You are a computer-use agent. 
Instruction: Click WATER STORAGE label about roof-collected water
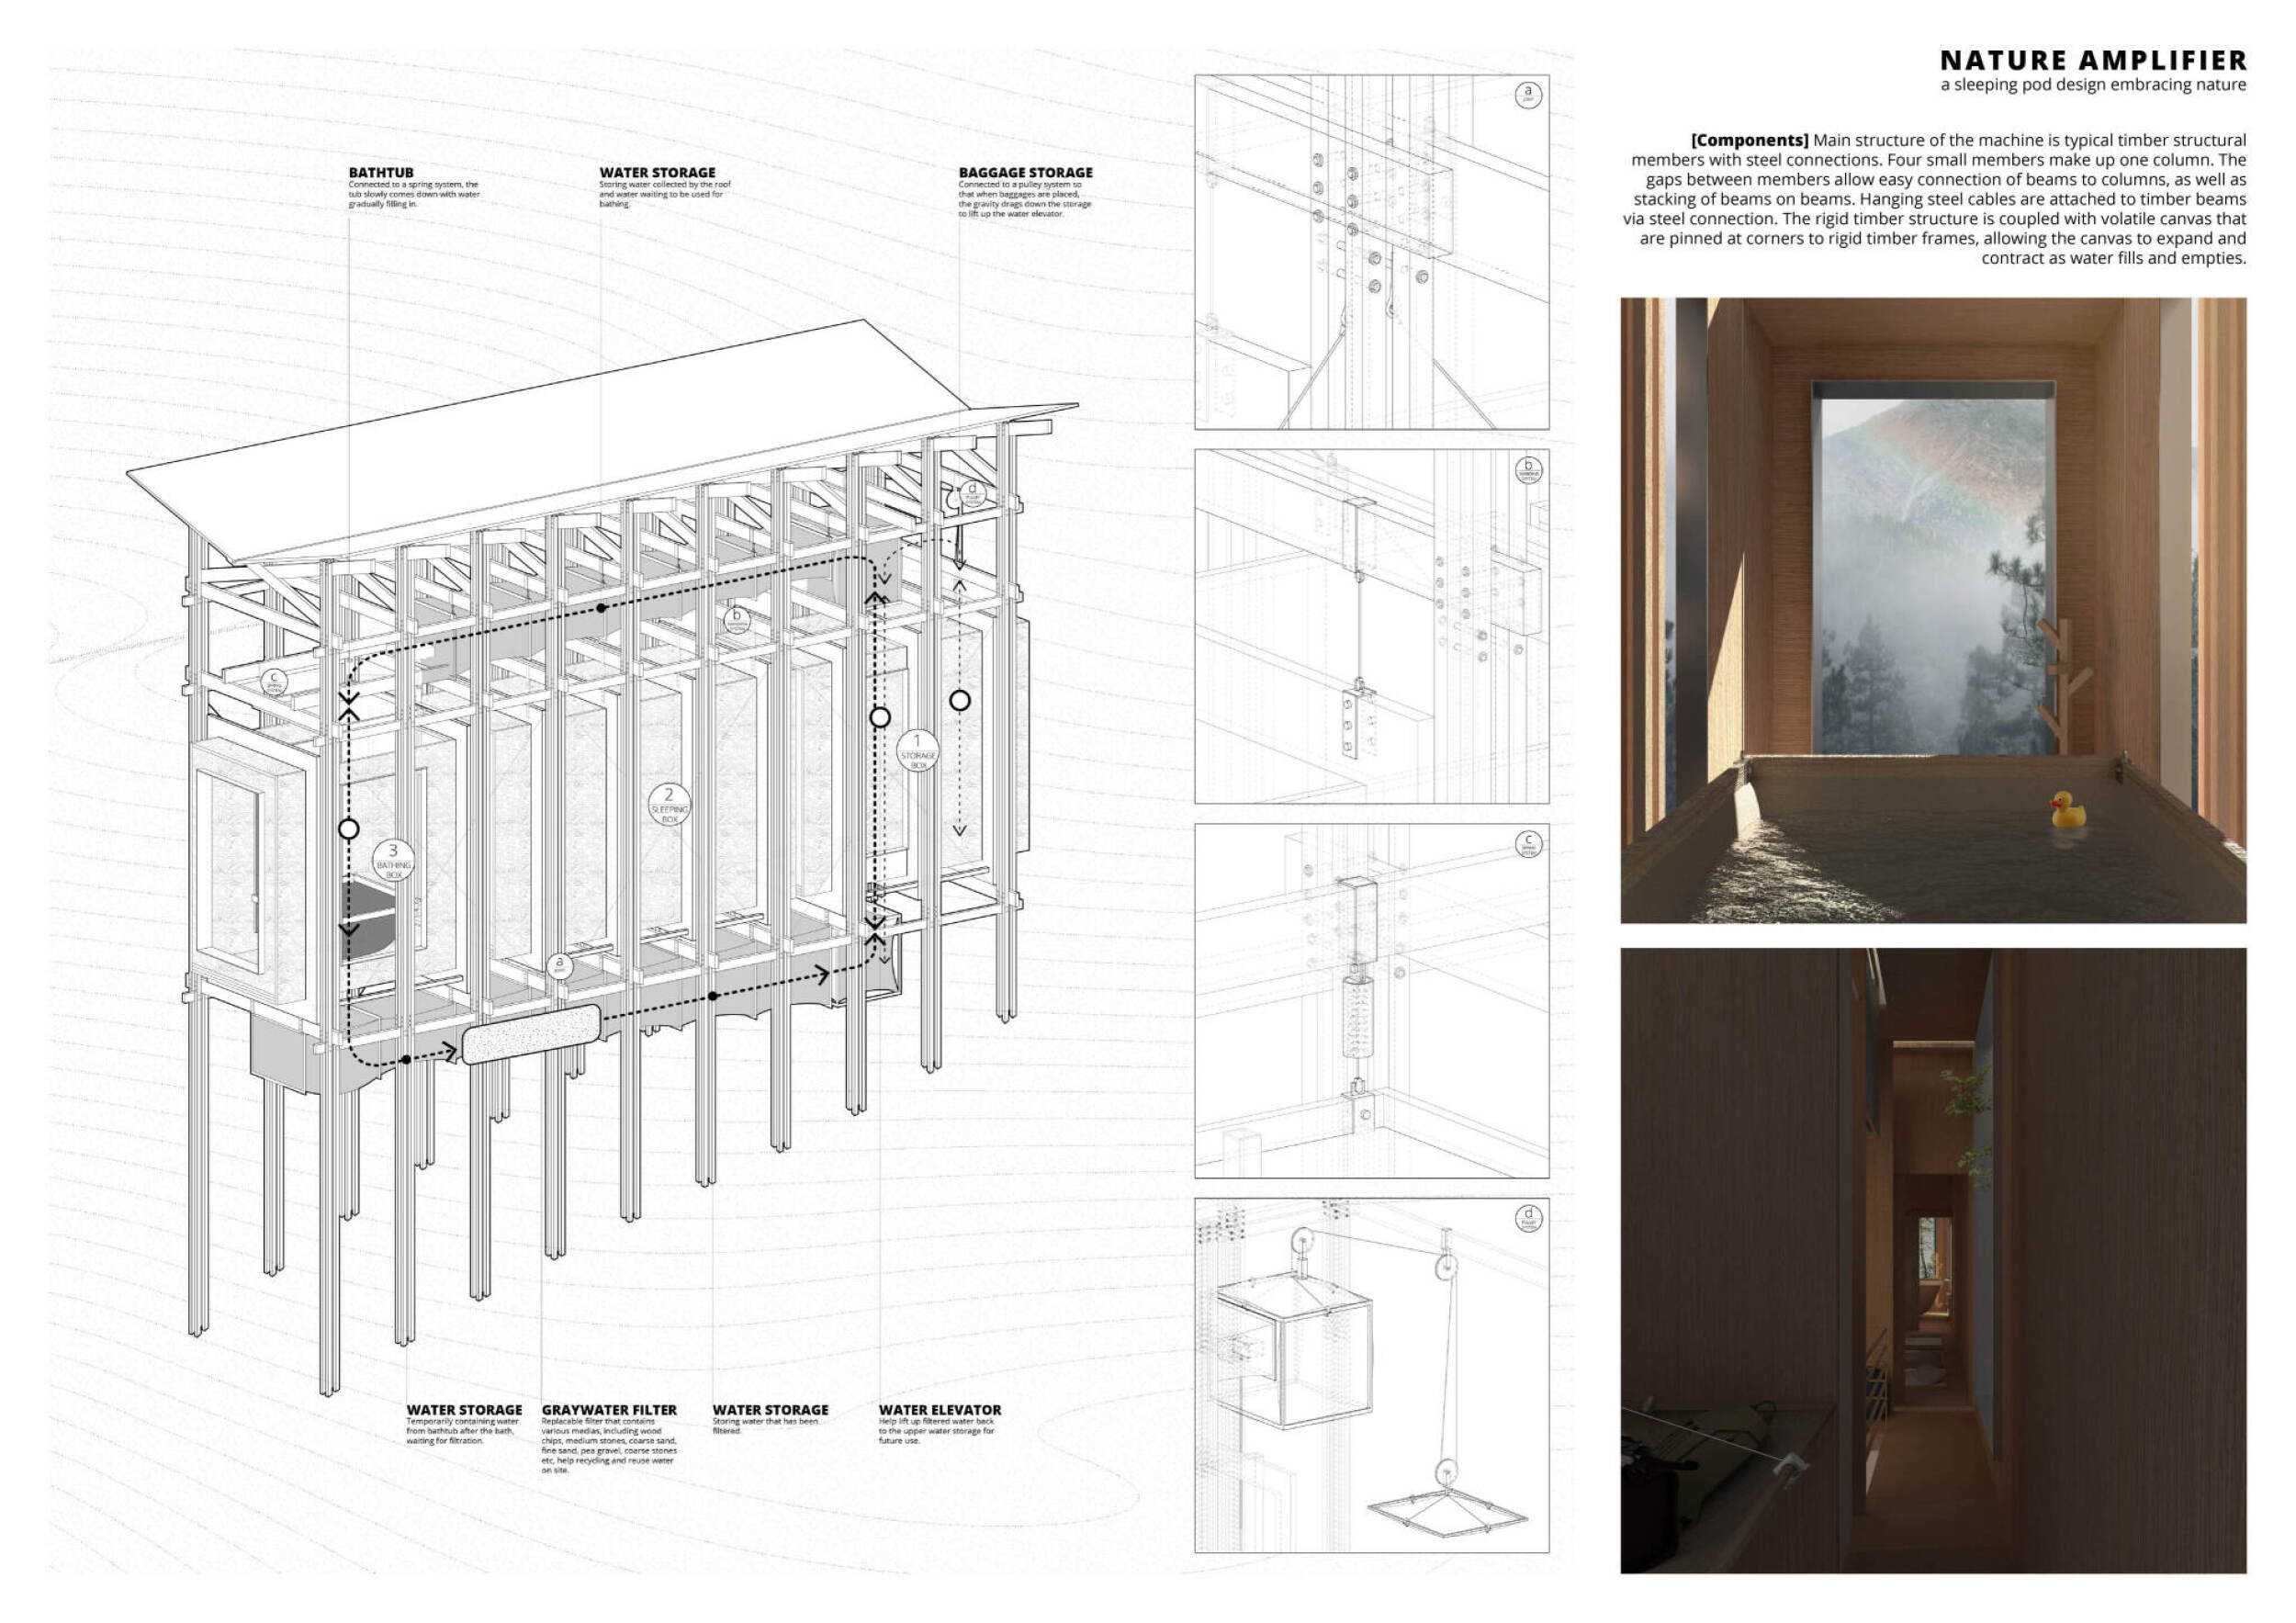tap(657, 173)
